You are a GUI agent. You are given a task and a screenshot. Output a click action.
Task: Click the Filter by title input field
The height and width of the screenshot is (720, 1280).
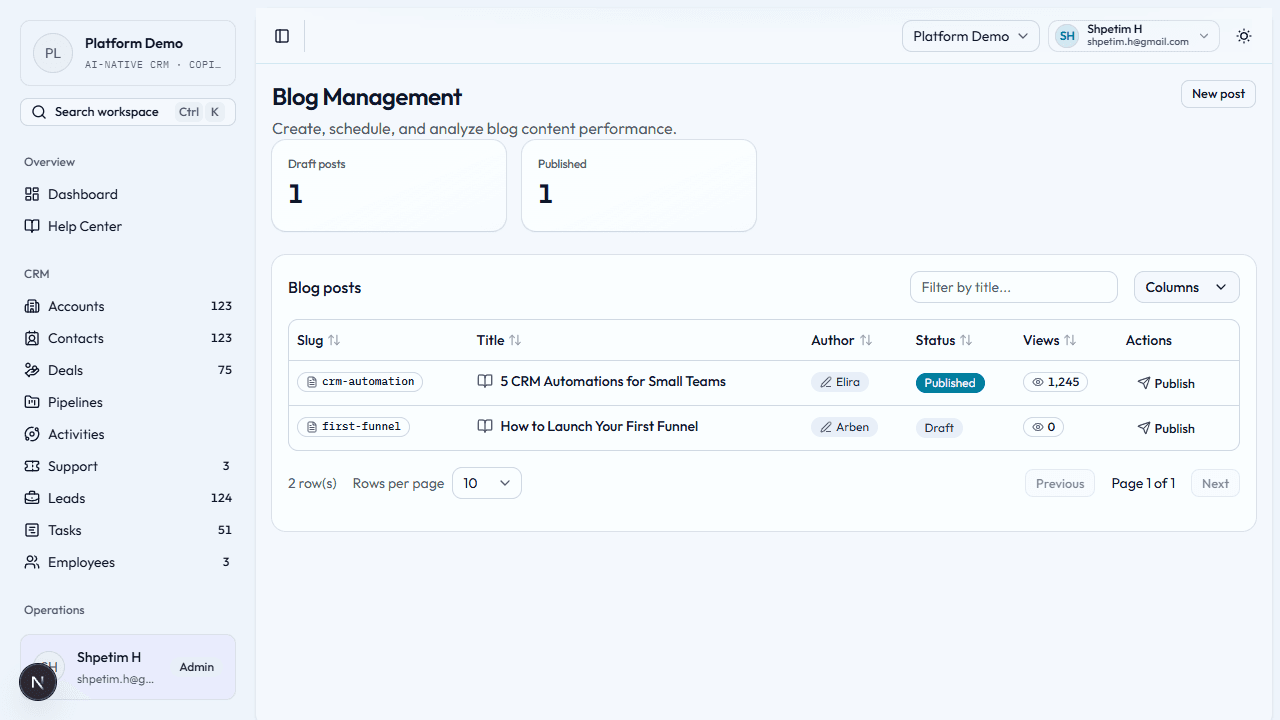tap(1013, 287)
